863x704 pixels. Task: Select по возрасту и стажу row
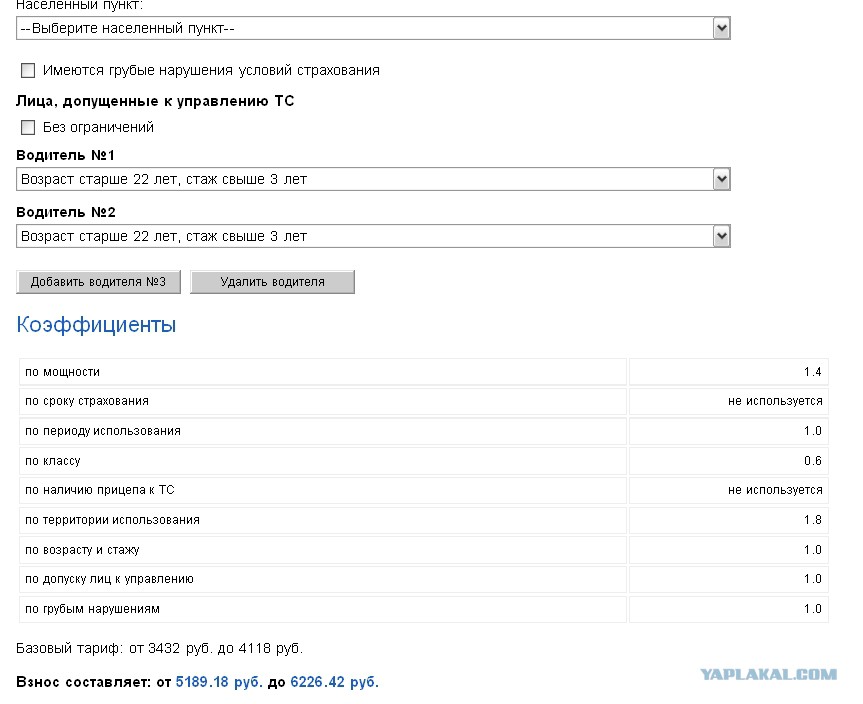(424, 550)
